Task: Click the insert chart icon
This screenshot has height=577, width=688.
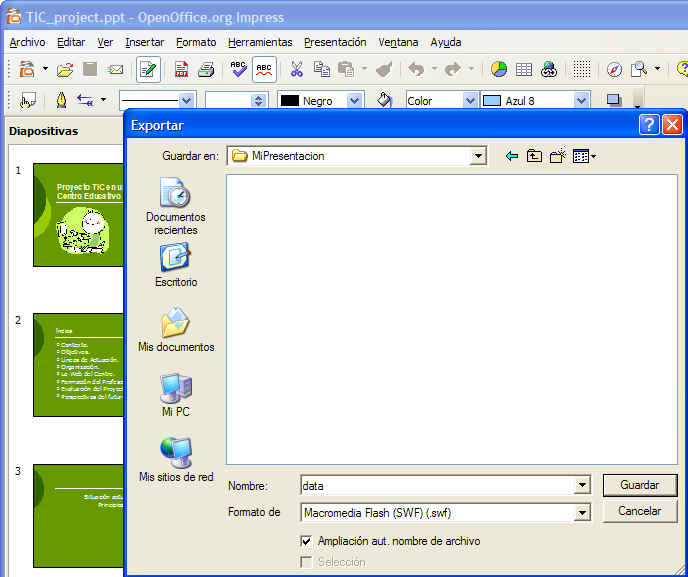Action: (498, 69)
